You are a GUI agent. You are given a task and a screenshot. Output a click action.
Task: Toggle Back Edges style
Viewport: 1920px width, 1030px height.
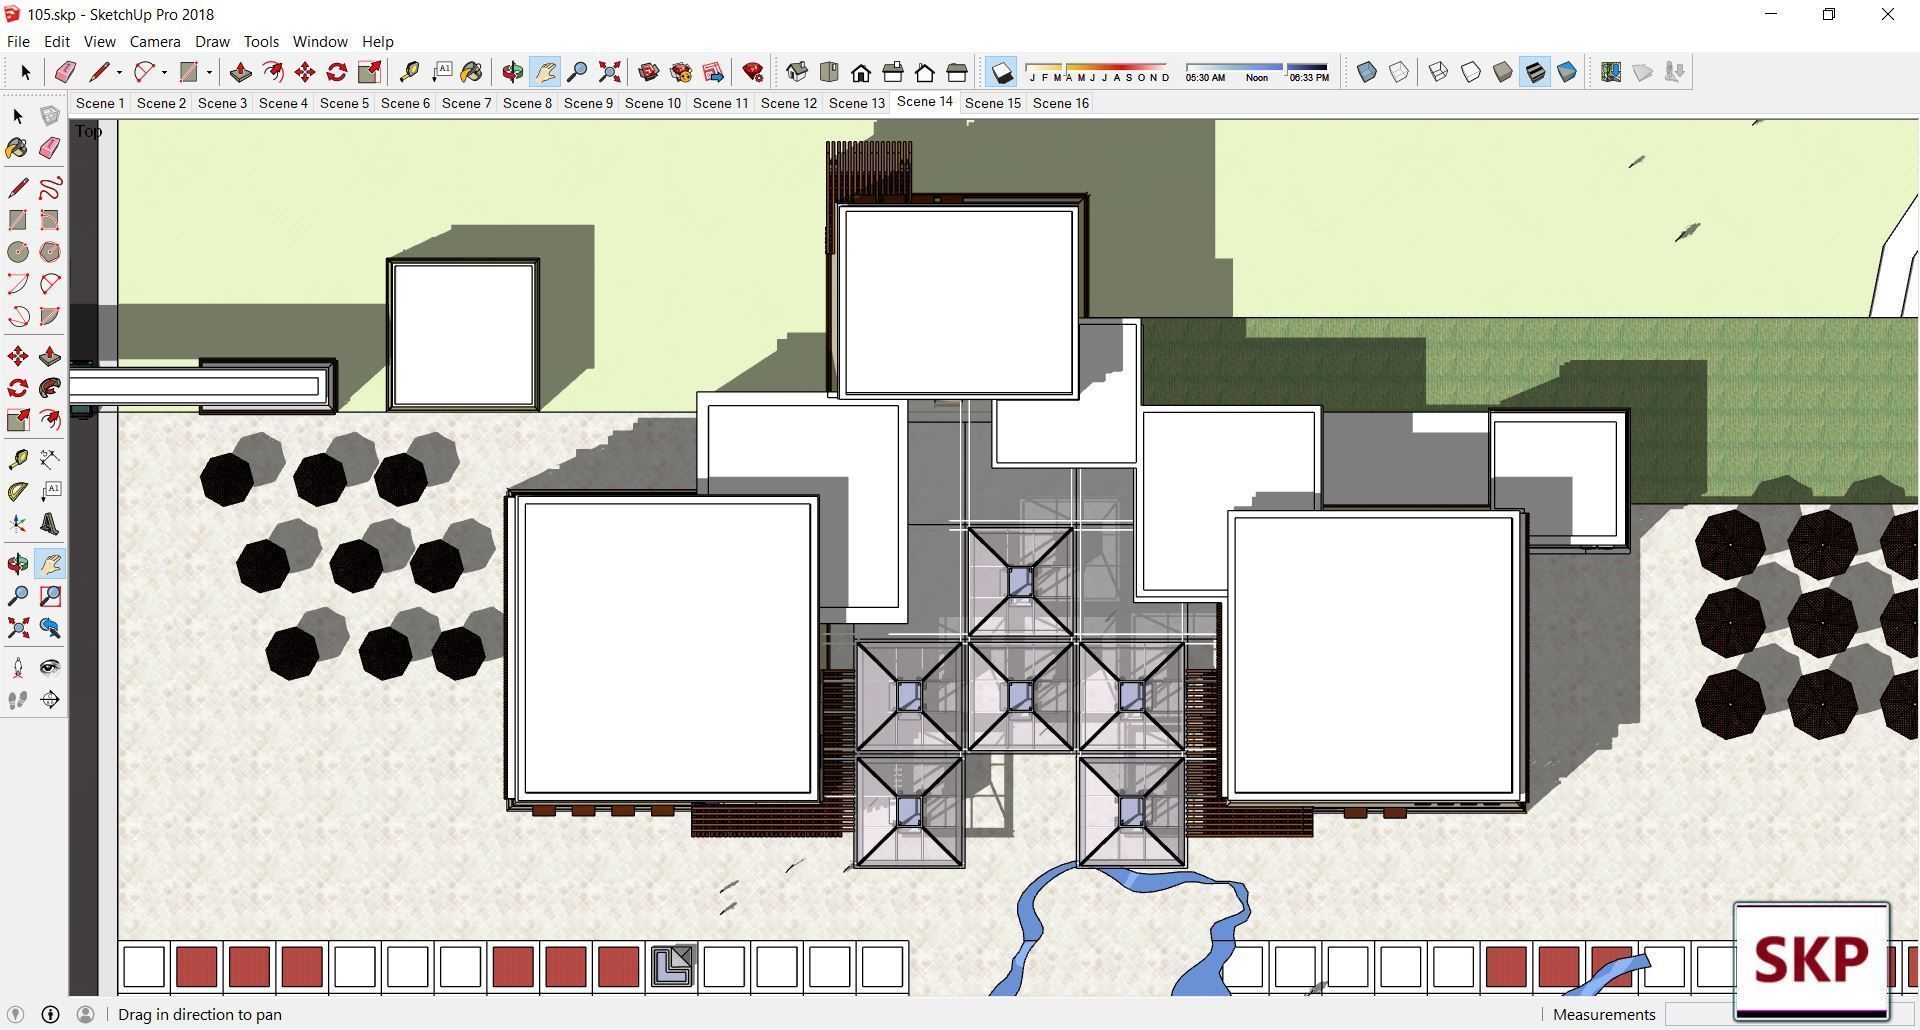(1399, 72)
